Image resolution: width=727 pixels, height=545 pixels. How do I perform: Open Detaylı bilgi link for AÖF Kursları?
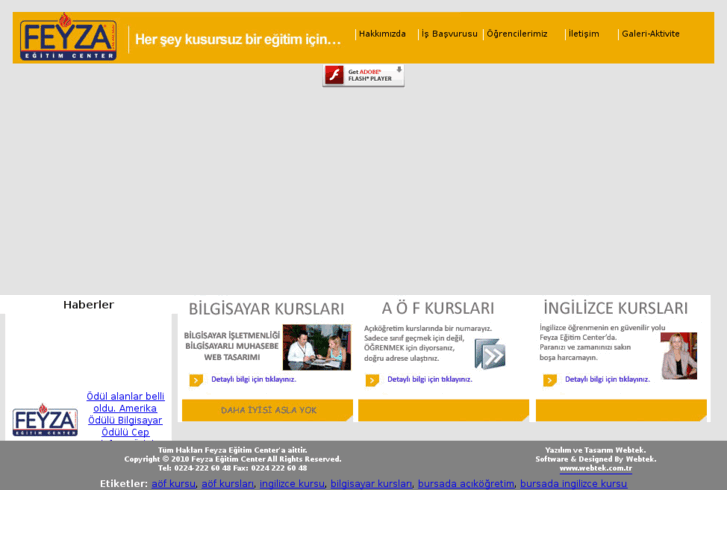[x=430, y=379]
